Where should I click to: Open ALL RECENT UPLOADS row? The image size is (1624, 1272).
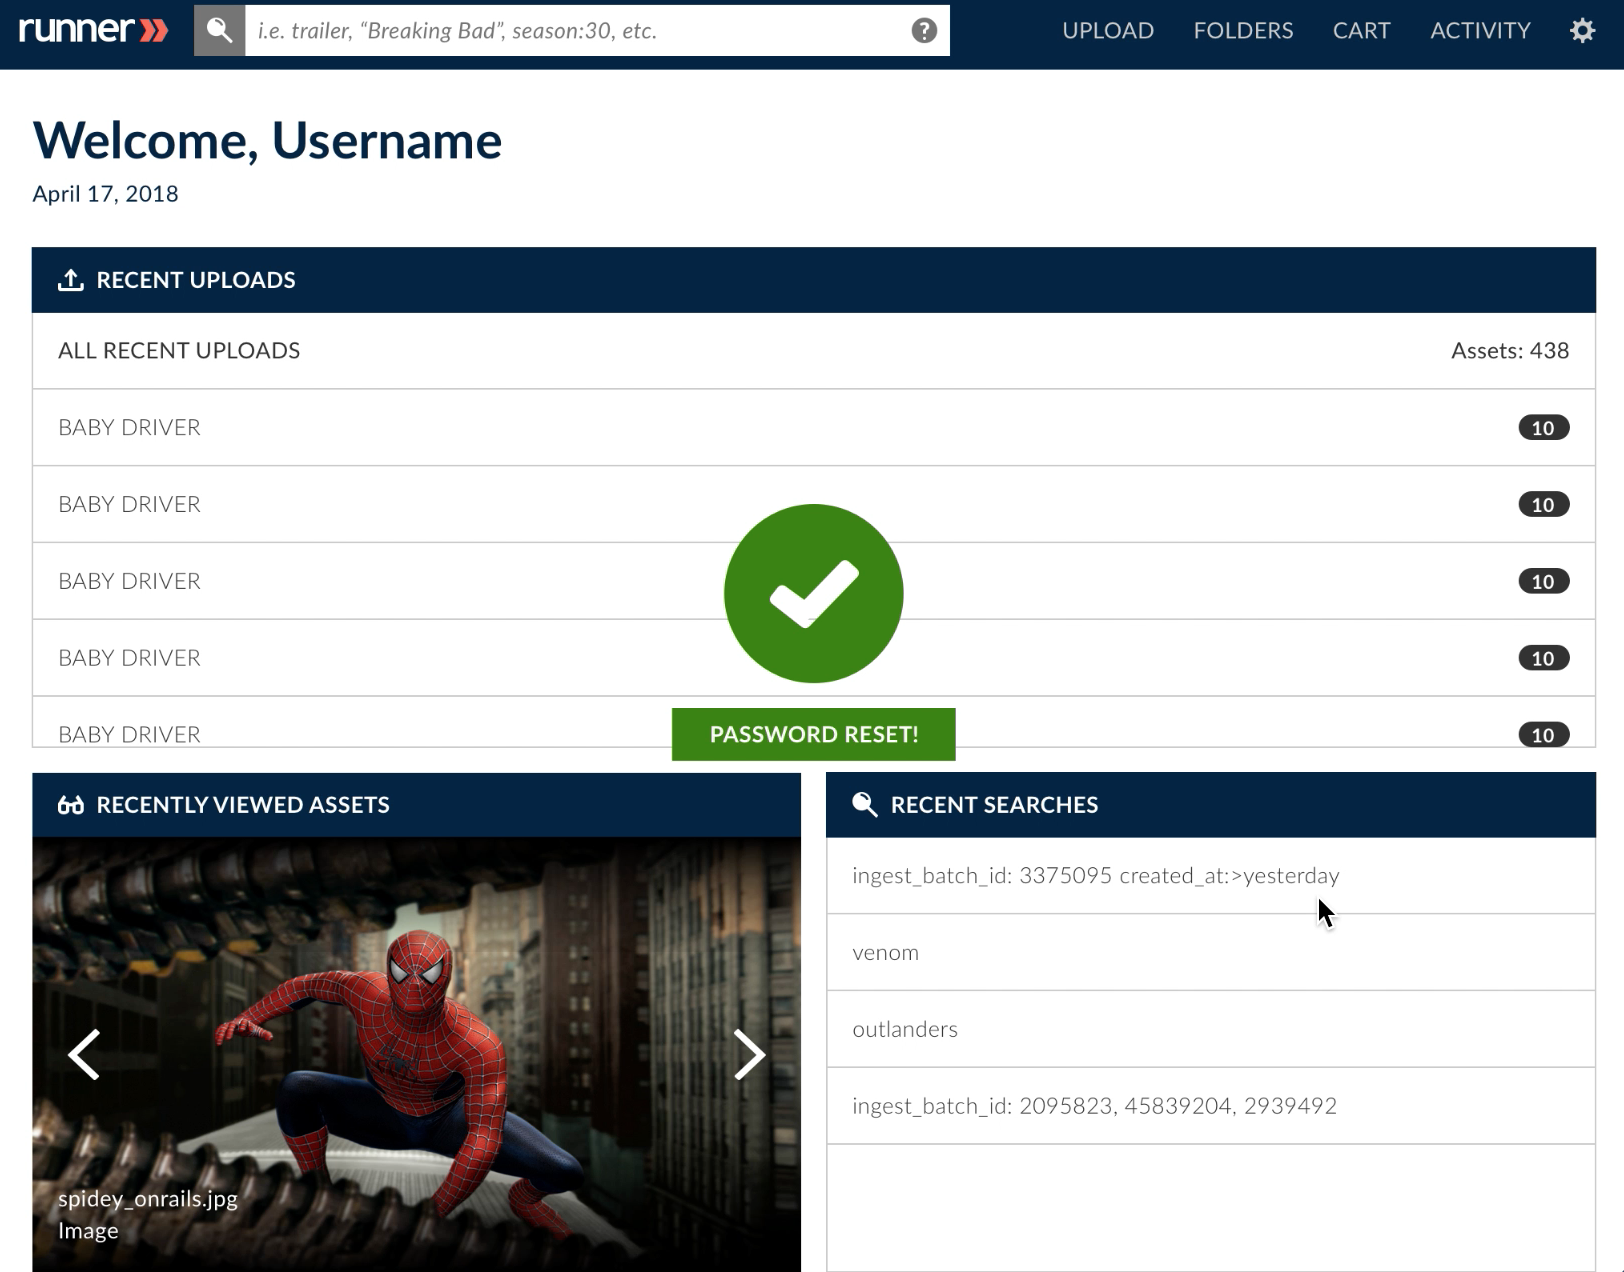pos(814,351)
